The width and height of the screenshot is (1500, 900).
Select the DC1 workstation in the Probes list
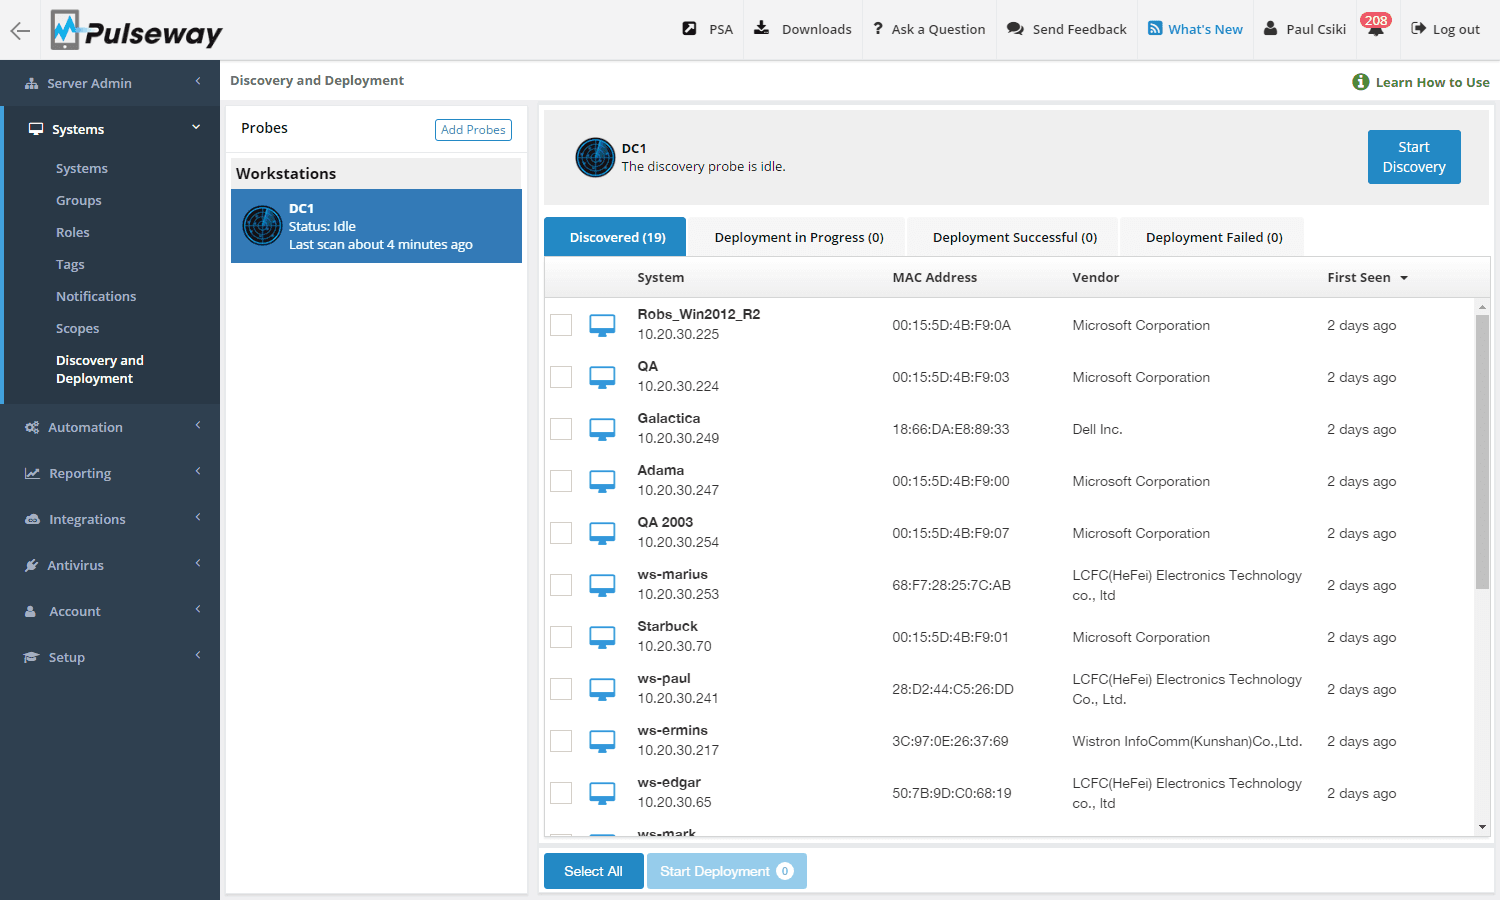tap(375, 226)
